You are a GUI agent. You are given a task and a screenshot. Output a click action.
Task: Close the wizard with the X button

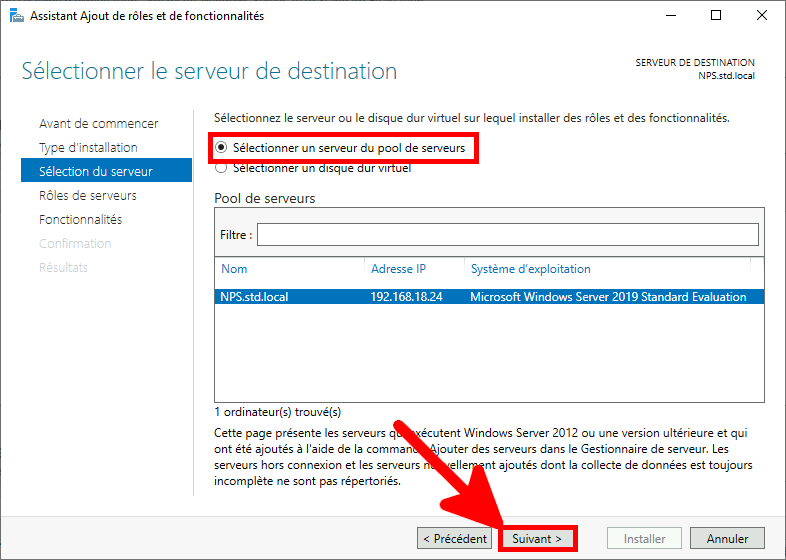[761, 16]
